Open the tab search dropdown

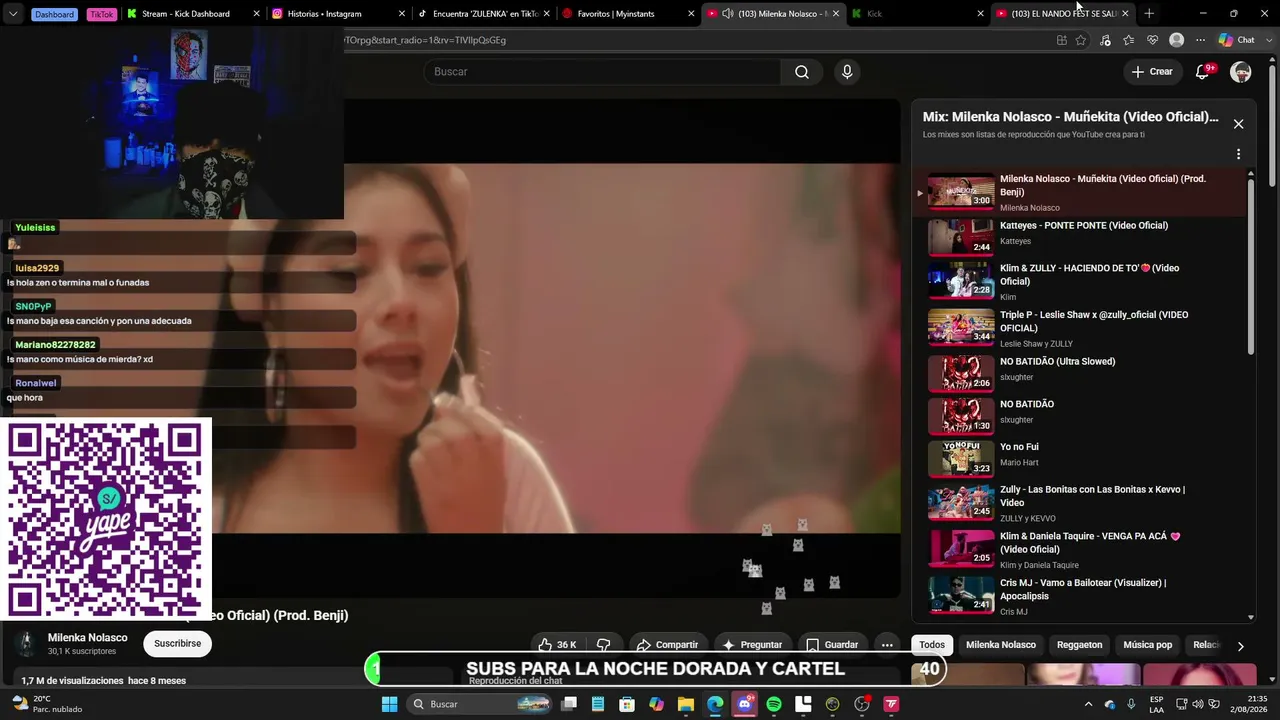tap(13, 14)
